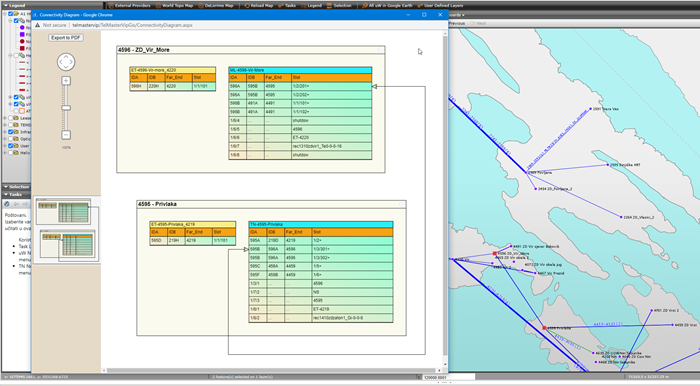The width and height of the screenshot is (700, 386).
Task: Click the 1/8/2 row of the TN-4595 table
Action: (x=321, y=318)
